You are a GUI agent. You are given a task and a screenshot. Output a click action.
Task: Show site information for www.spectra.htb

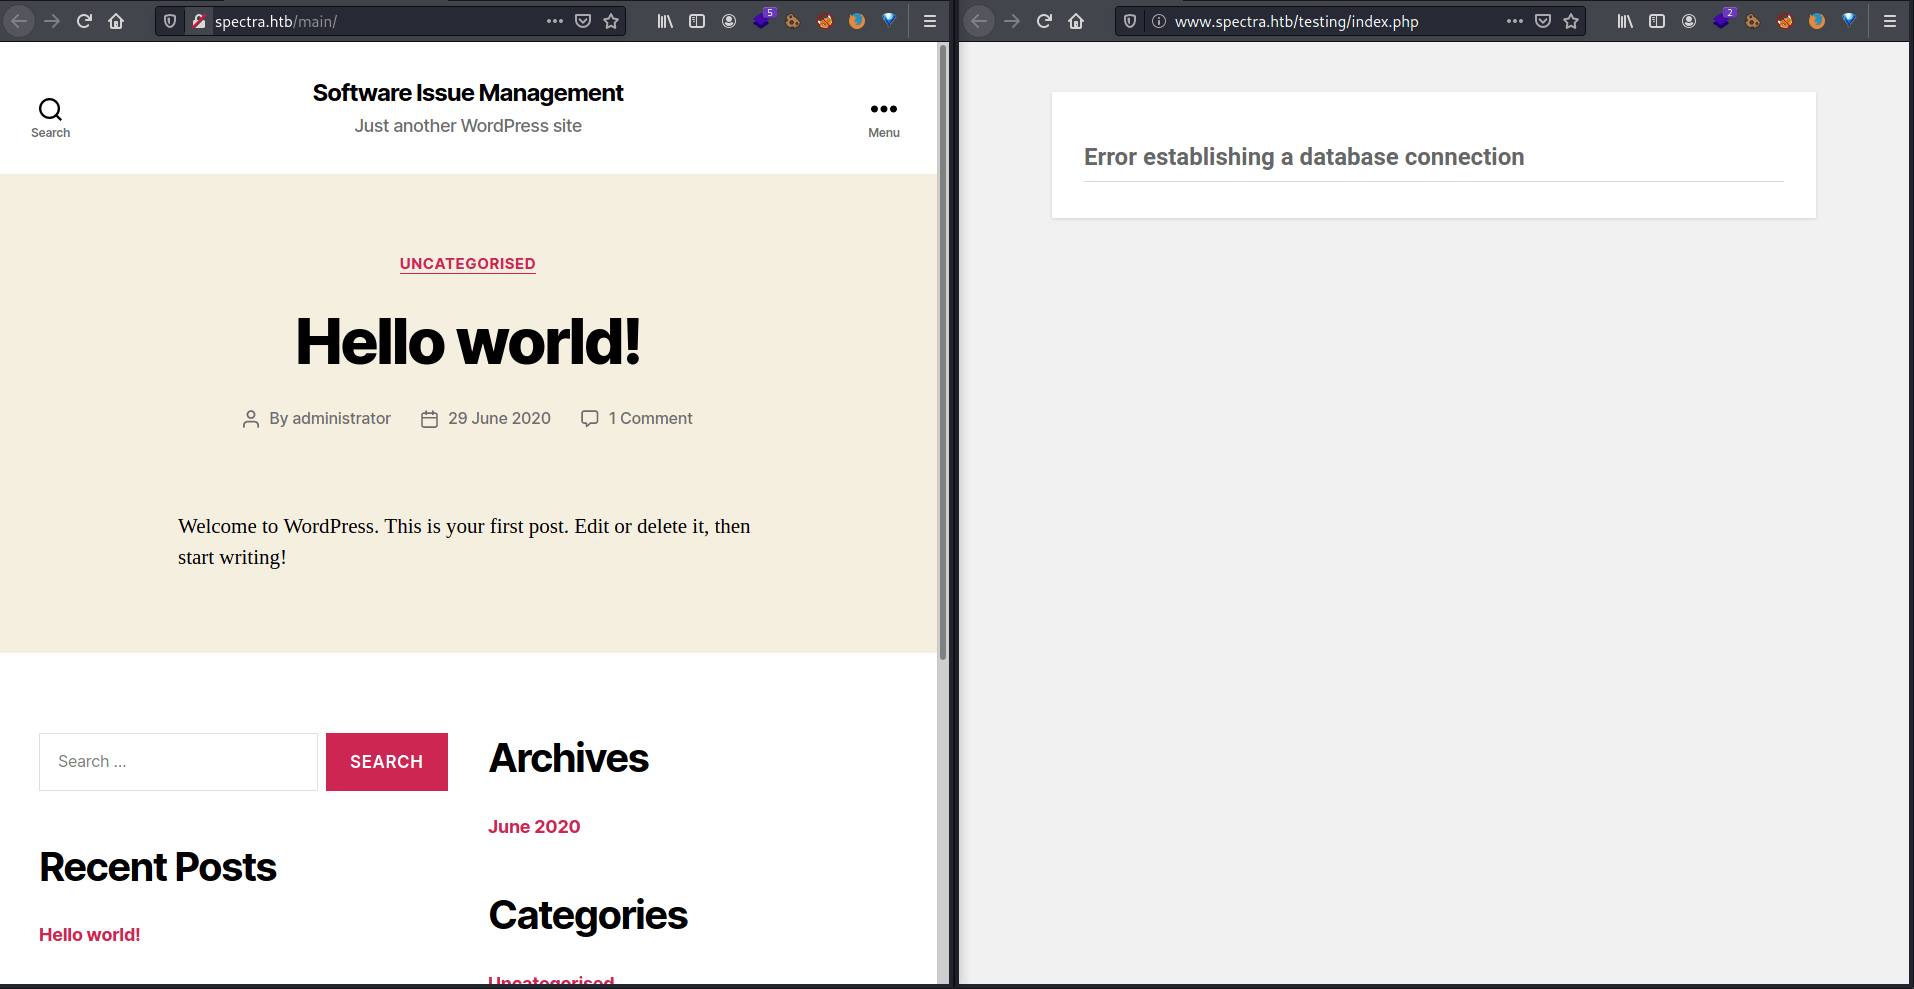[x=1159, y=21]
